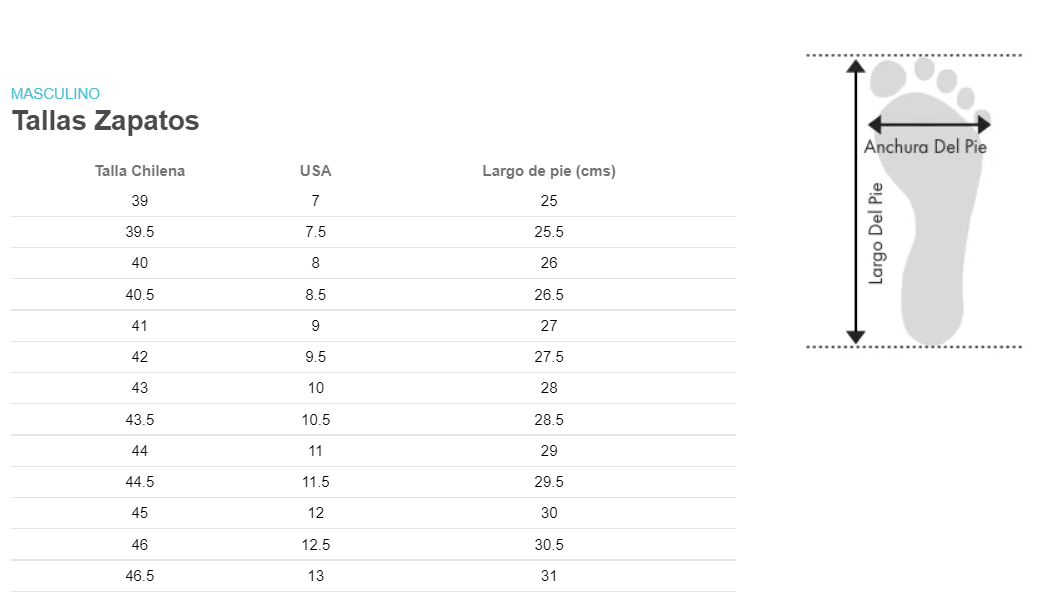1058x610 pixels.
Task: Click Chilean size 46.5 cell
Action: (140, 576)
